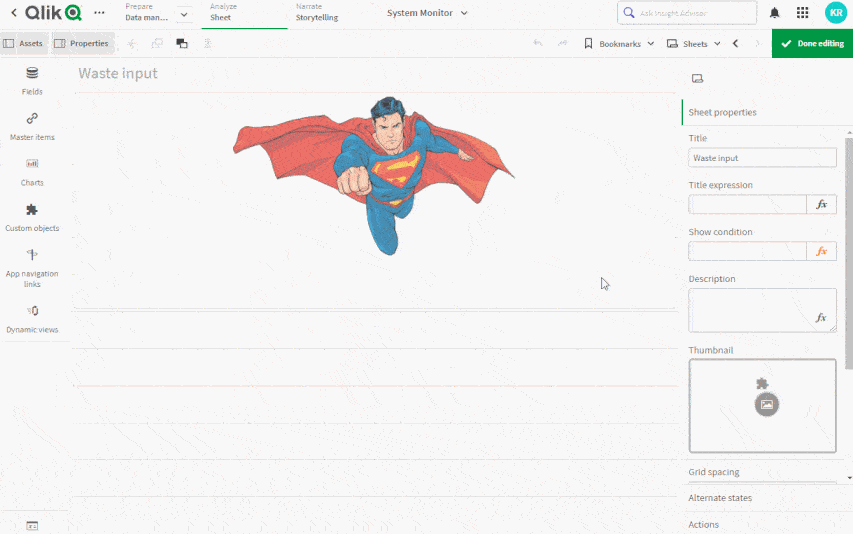Screen dimensions: 853x534
Task: Click the Qlik logo
Action: coord(53,13)
